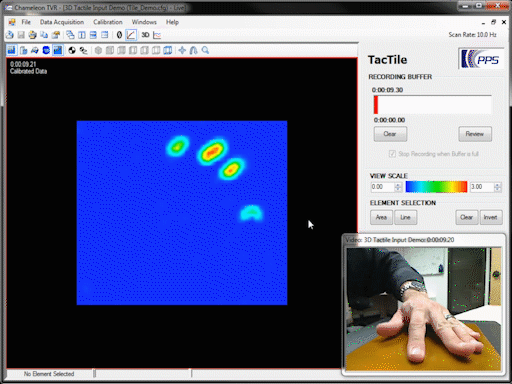Click the "Calibrated Data" overlay label

pos(28,71)
